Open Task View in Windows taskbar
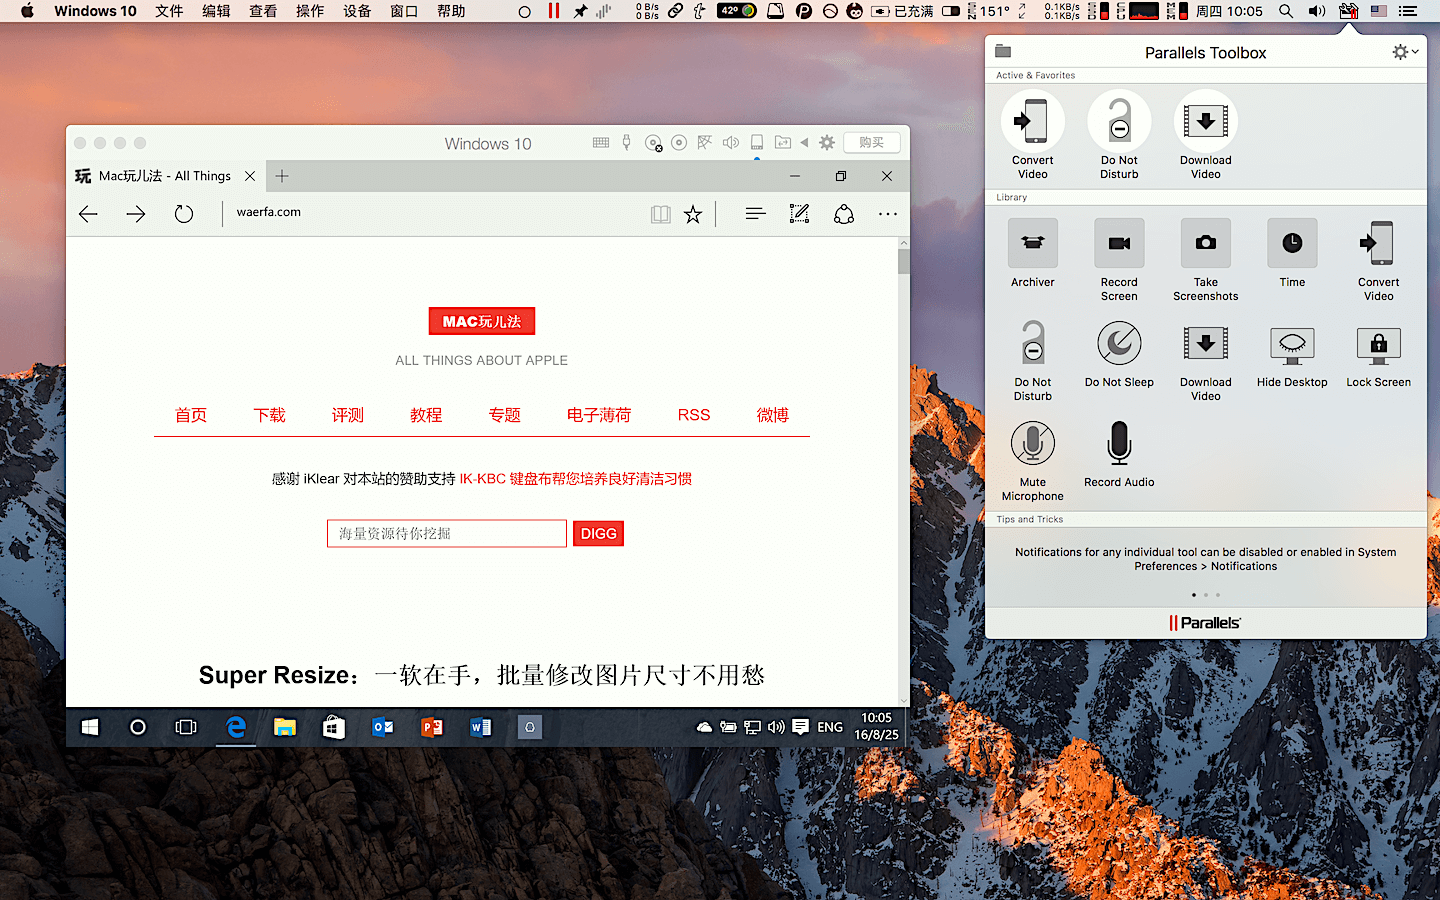This screenshot has height=900, width=1440. 186,727
